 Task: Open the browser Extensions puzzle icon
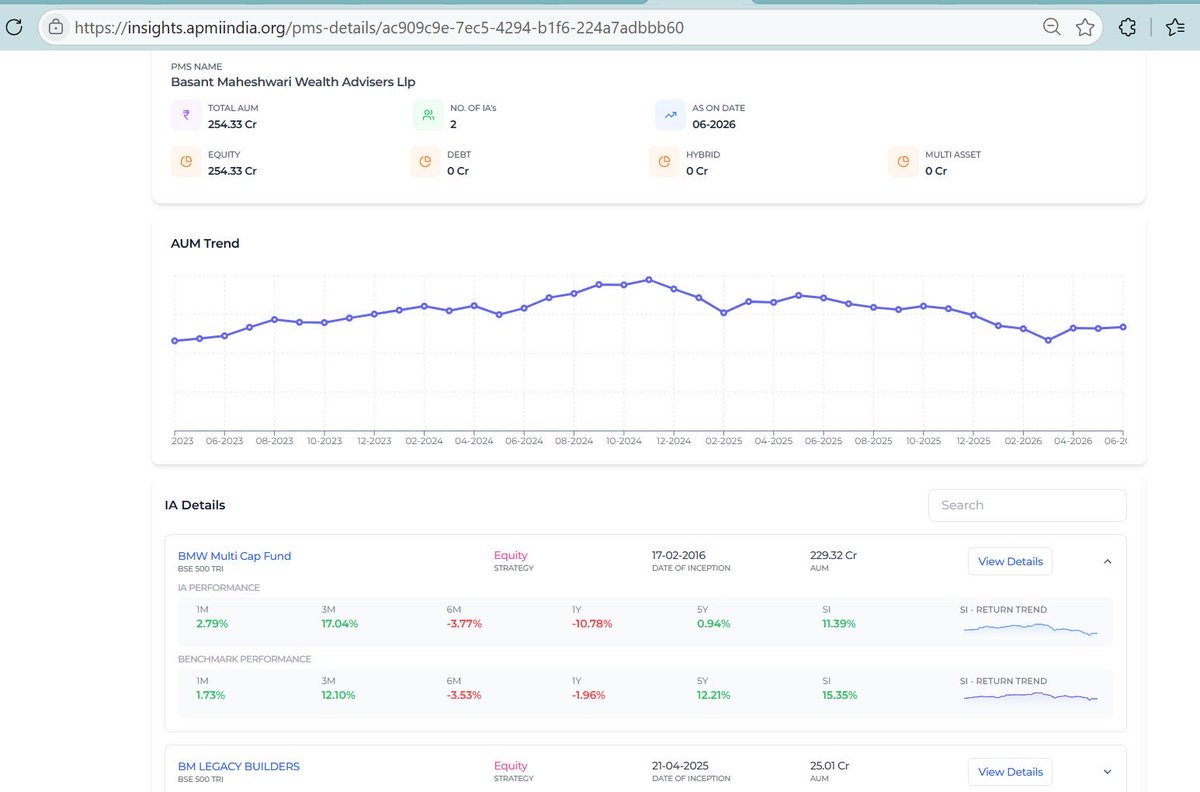tap(1127, 28)
